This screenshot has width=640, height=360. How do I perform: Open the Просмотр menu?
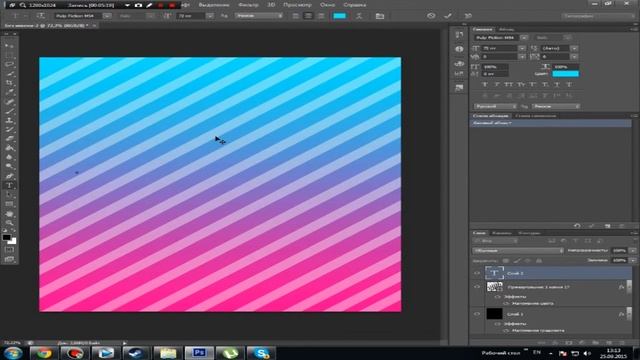(x=297, y=5)
